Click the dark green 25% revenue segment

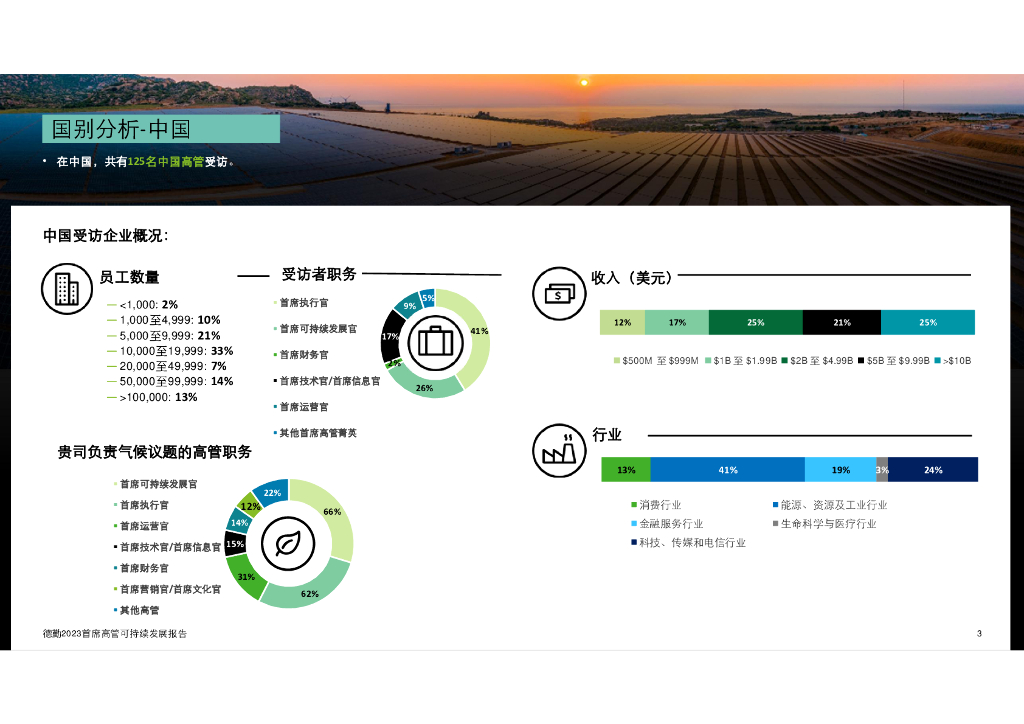(x=756, y=323)
